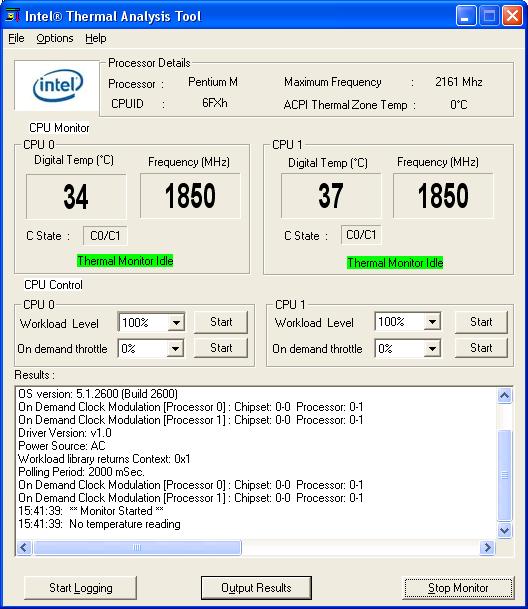
Task: Click CPU 0 frequency value 1850
Action: click(190, 196)
